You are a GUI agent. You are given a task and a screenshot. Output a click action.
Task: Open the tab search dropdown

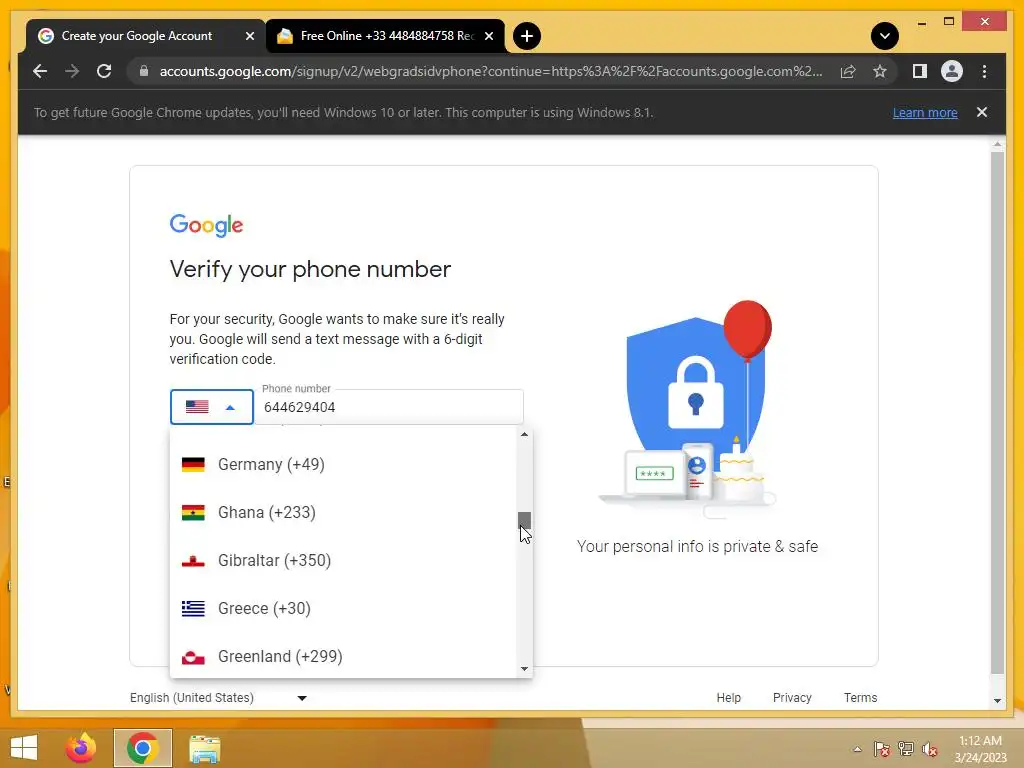point(884,36)
